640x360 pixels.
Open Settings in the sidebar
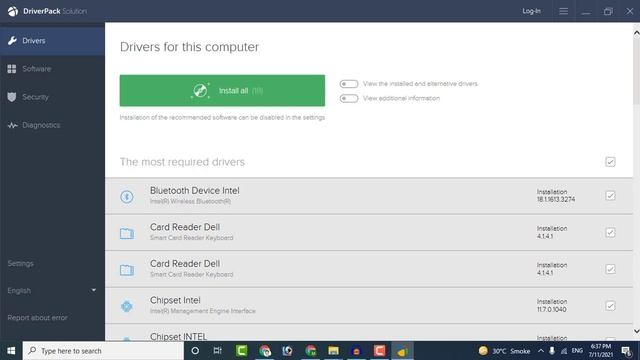pyautogui.click(x=20, y=263)
